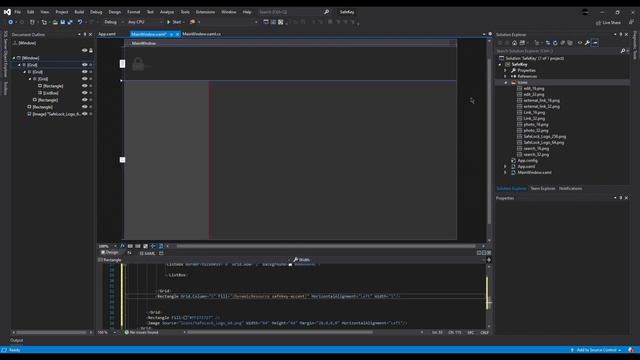Switch to the MainWindow.xaml.cs tab
Image resolution: width=640 pixels, height=360 pixels.
202,34
